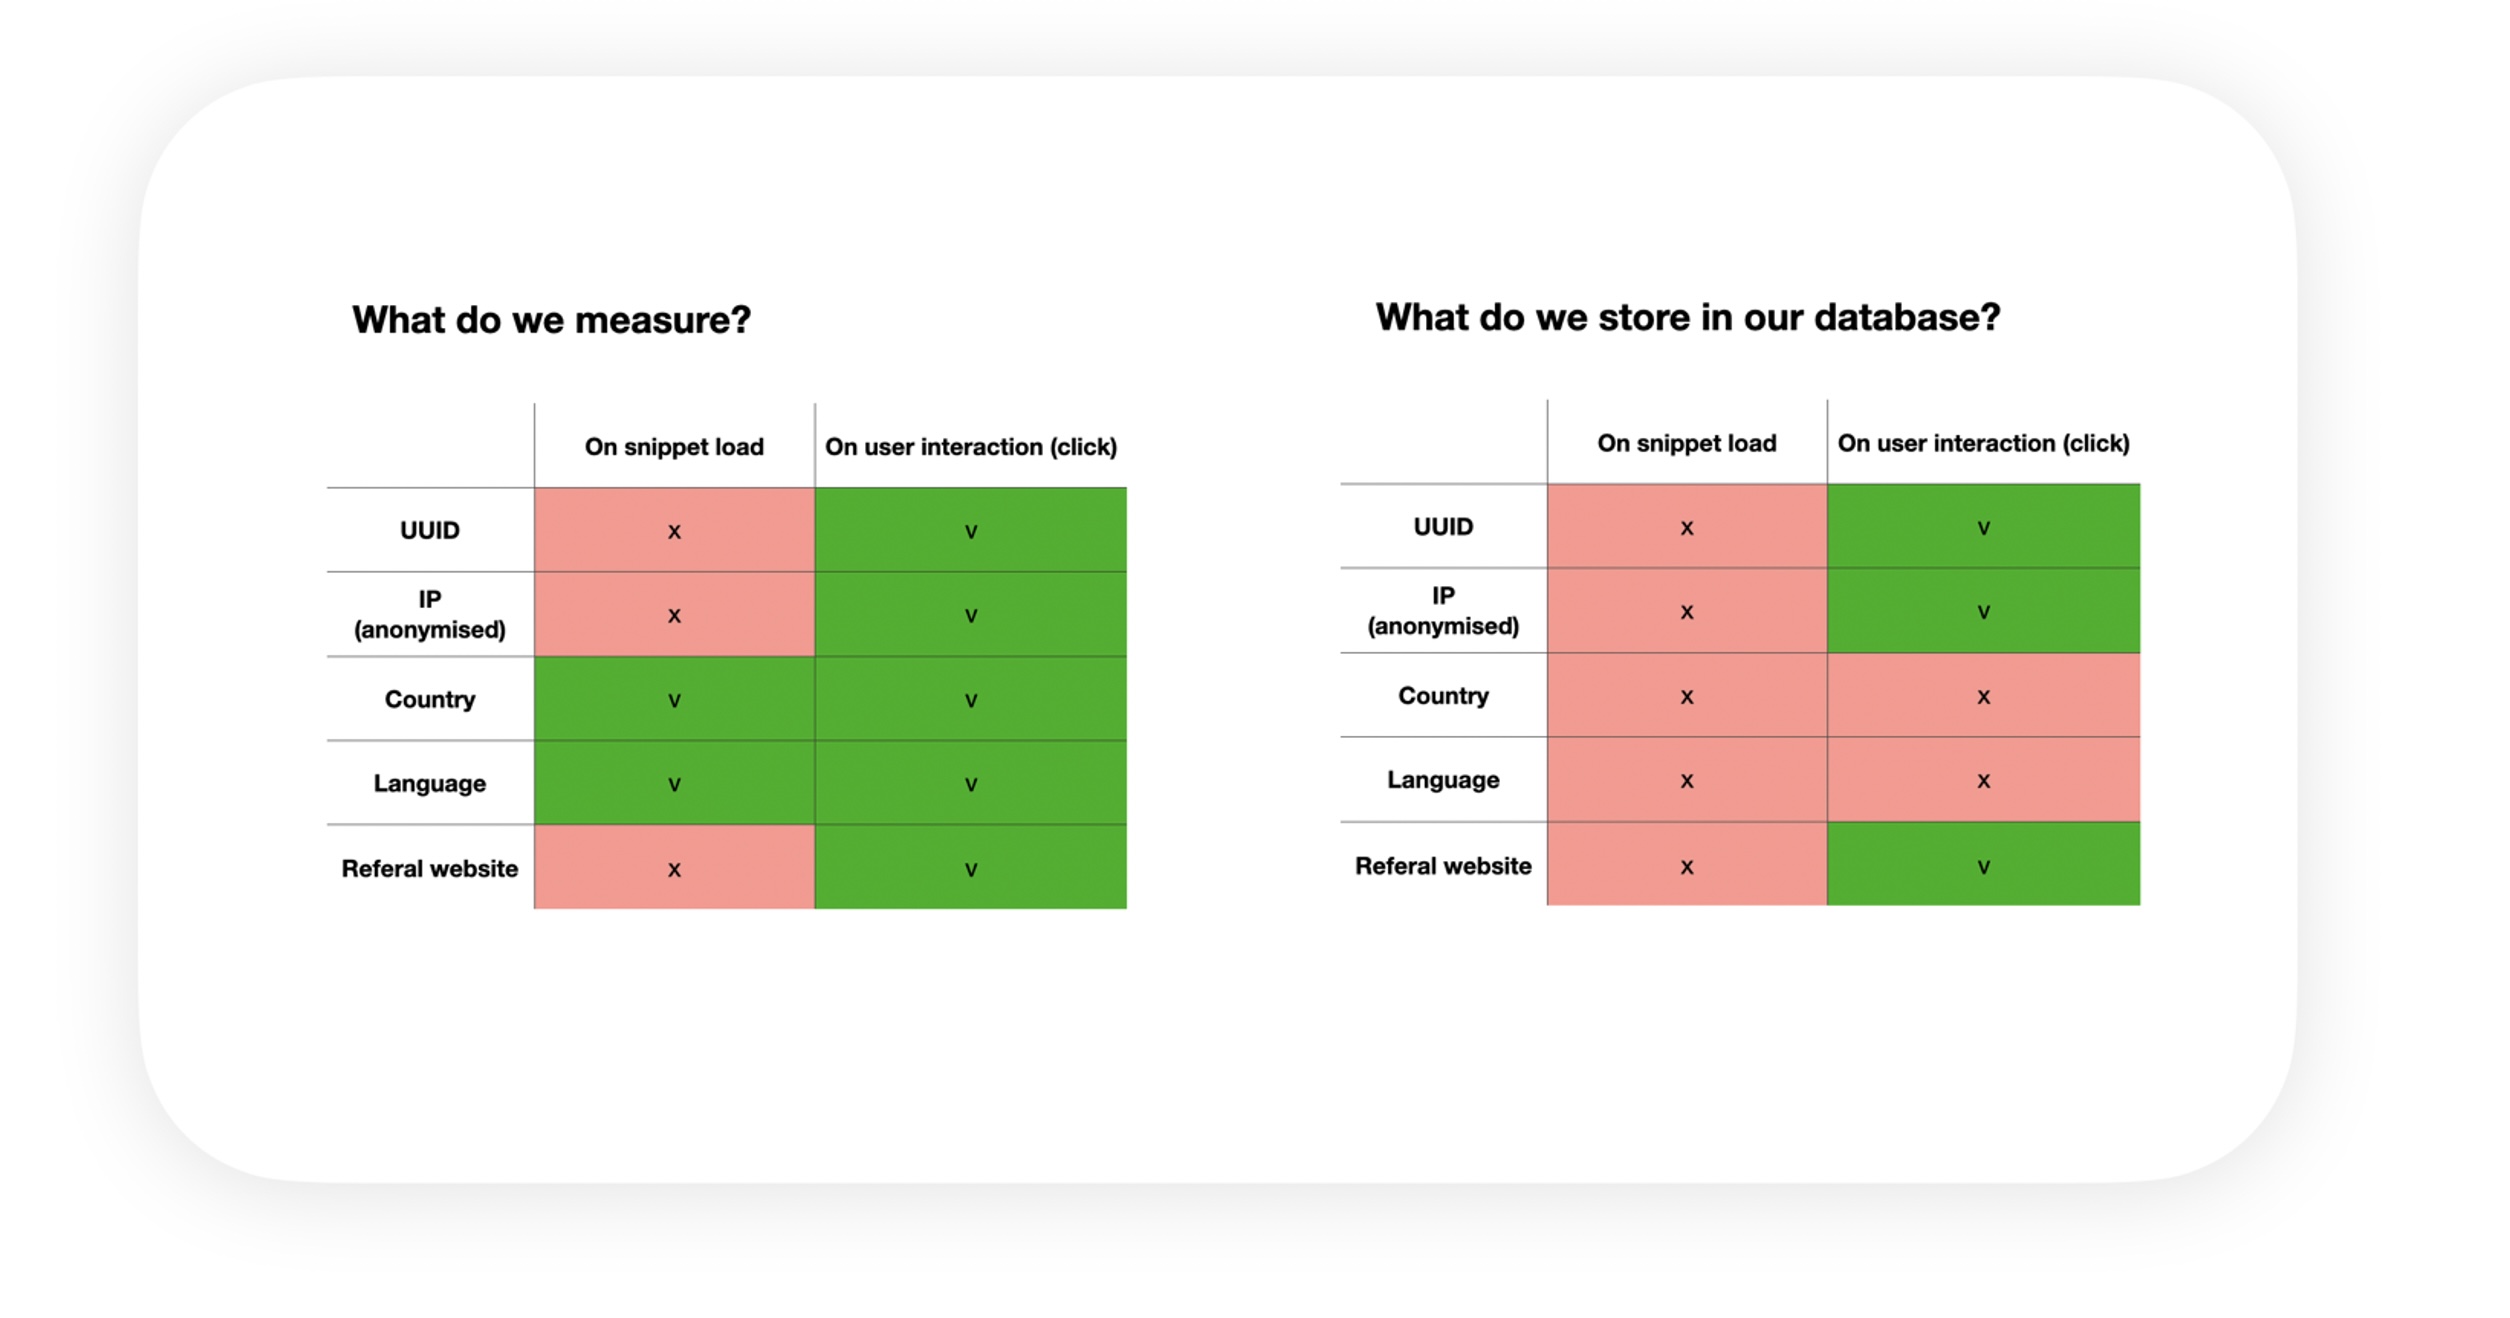Image resolution: width=2510 pixels, height=1318 pixels.
Task: Click 'What do we store in our database?' heading
Action: point(1688,317)
